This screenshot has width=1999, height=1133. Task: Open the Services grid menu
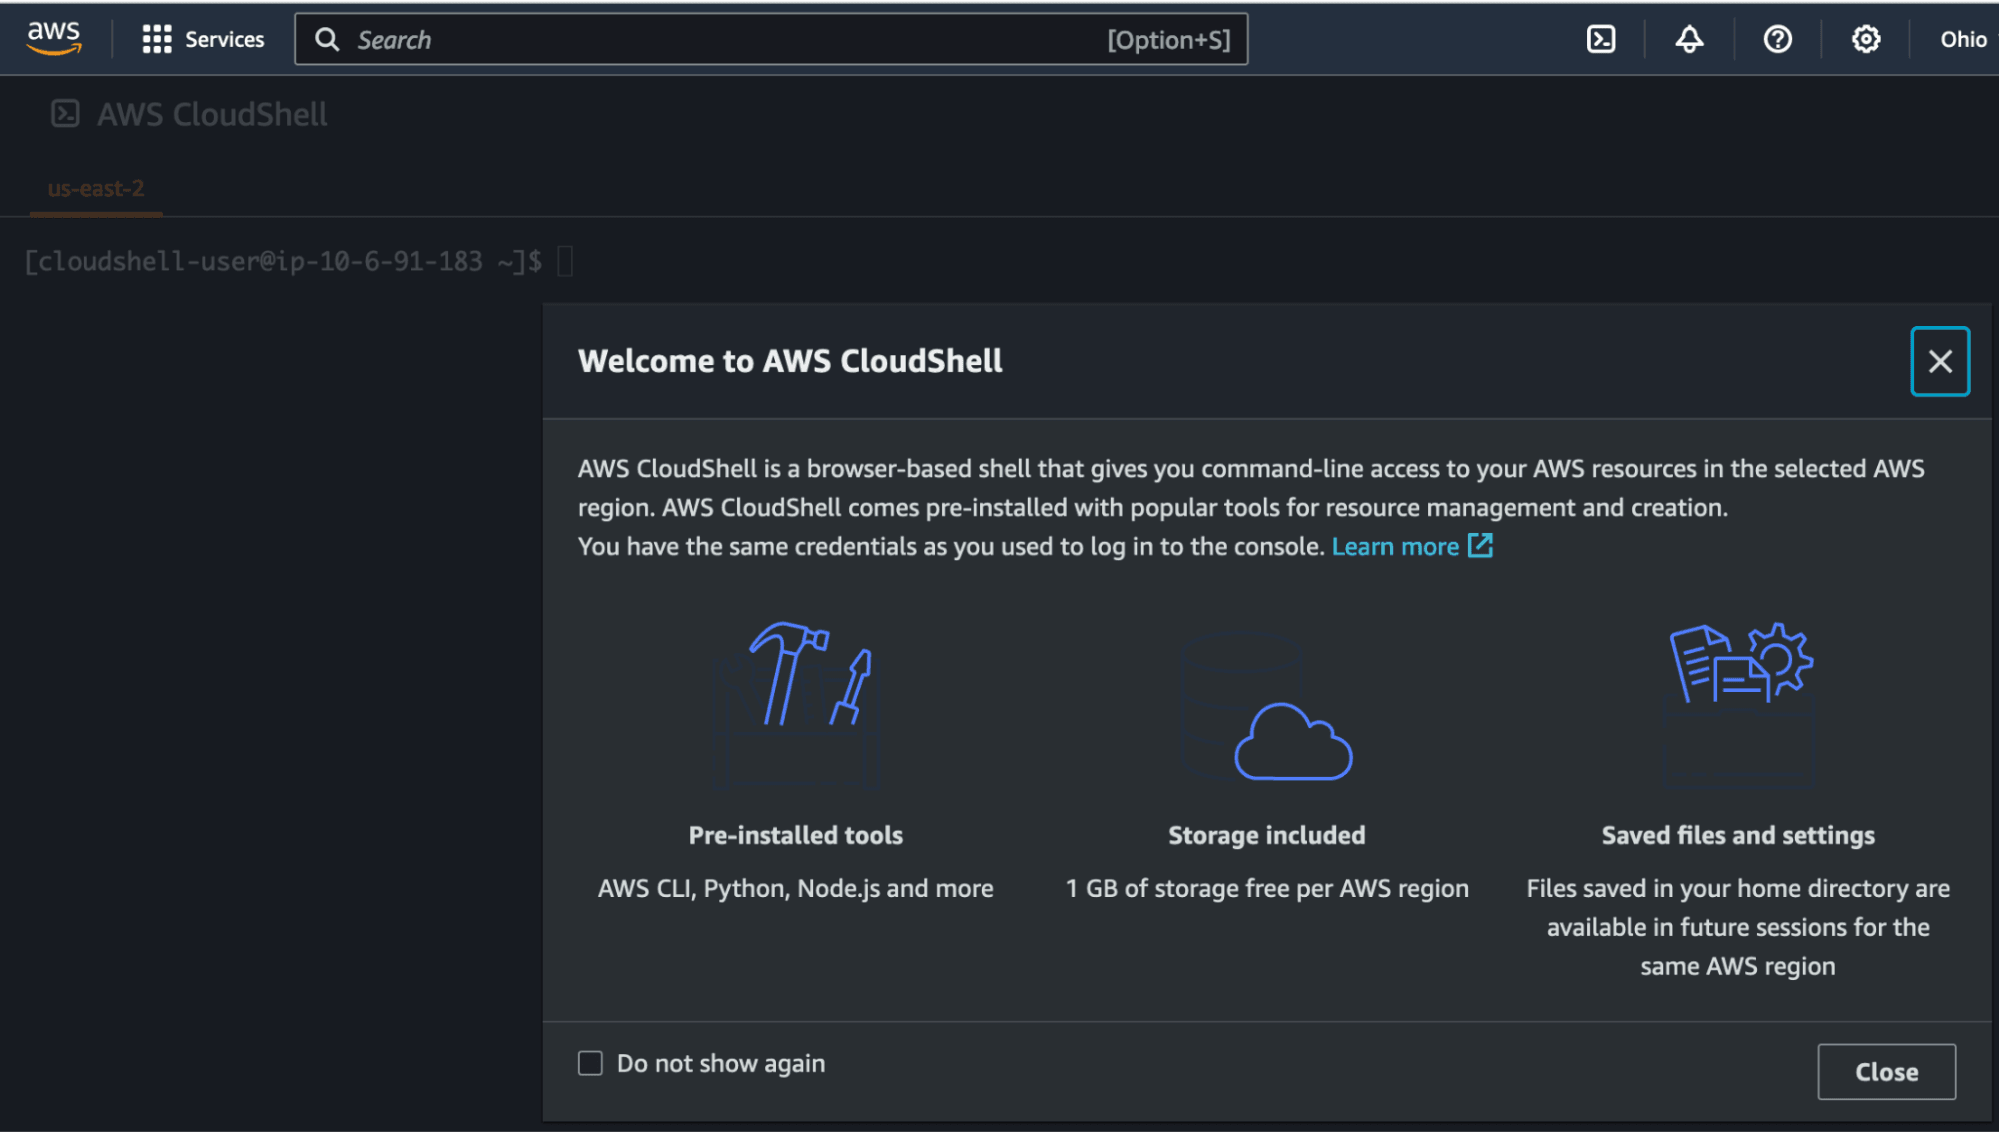pos(157,39)
